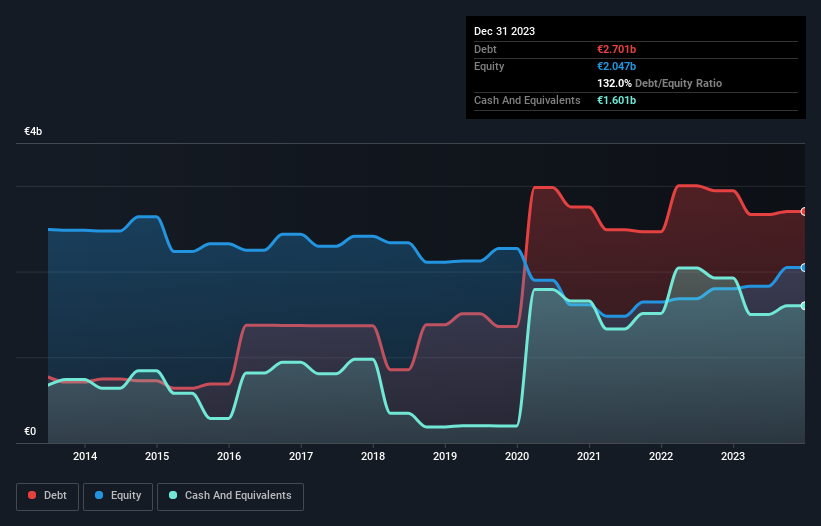Click the 2021 axis label
This screenshot has width=821, height=526.
[589, 456]
